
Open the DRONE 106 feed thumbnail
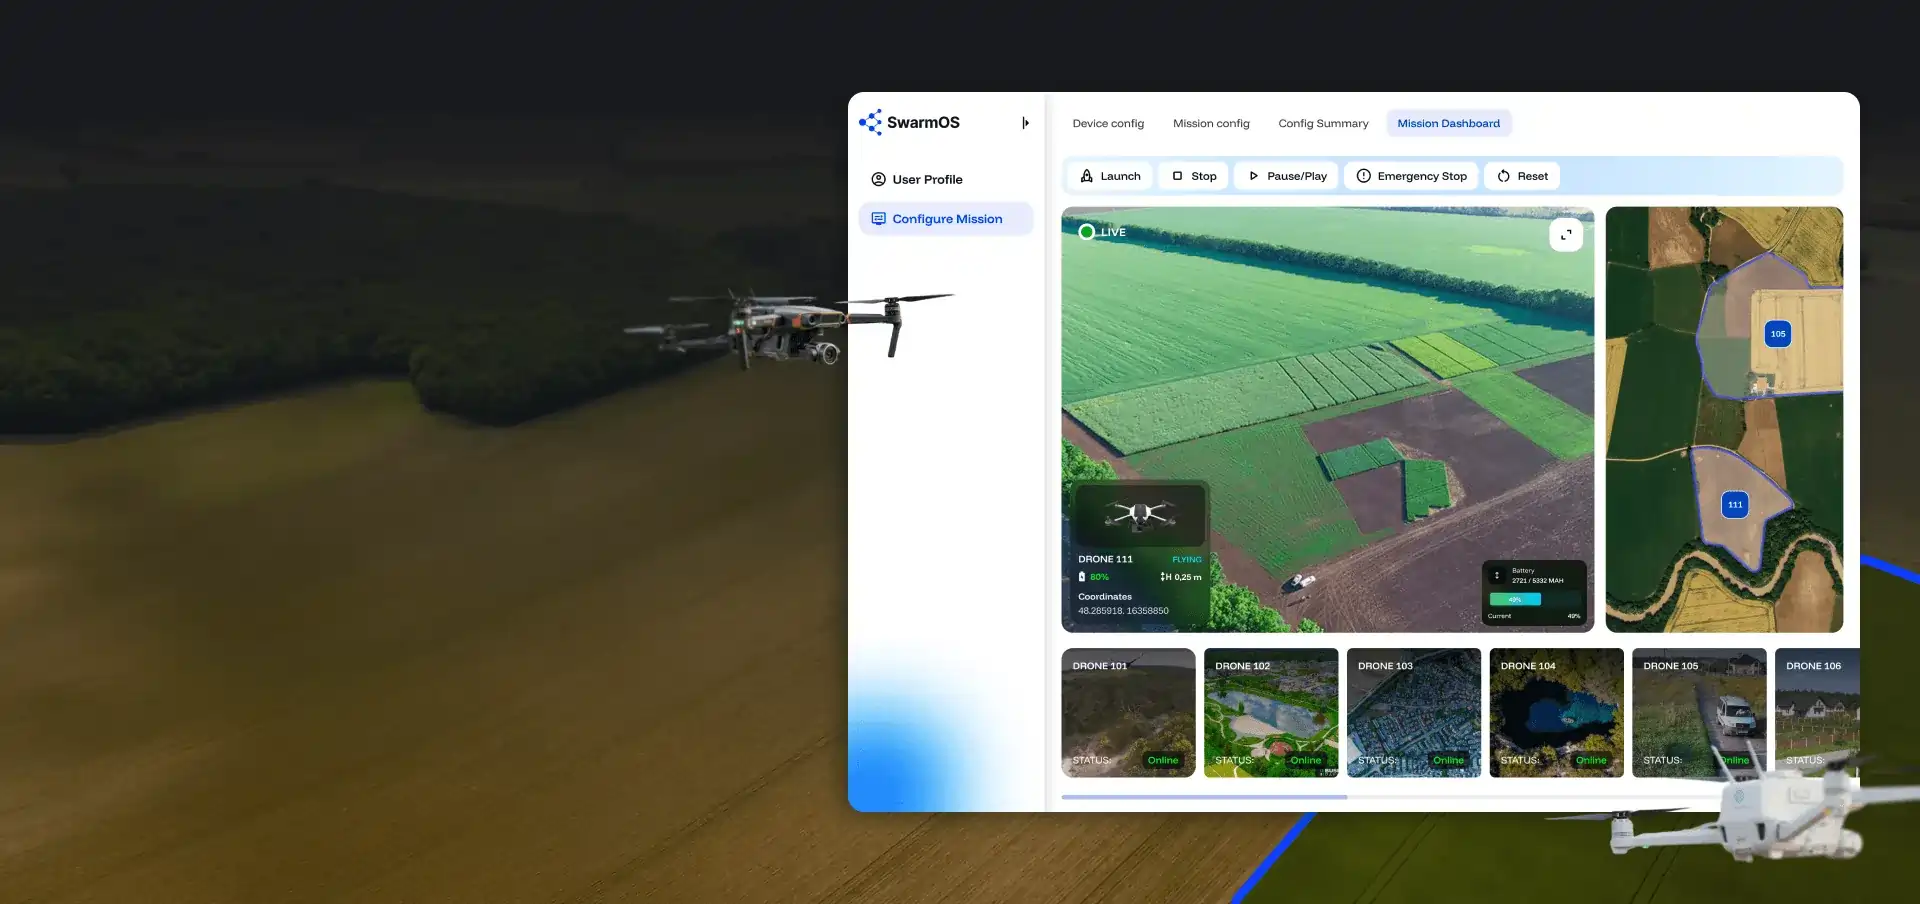point(1817,713)
